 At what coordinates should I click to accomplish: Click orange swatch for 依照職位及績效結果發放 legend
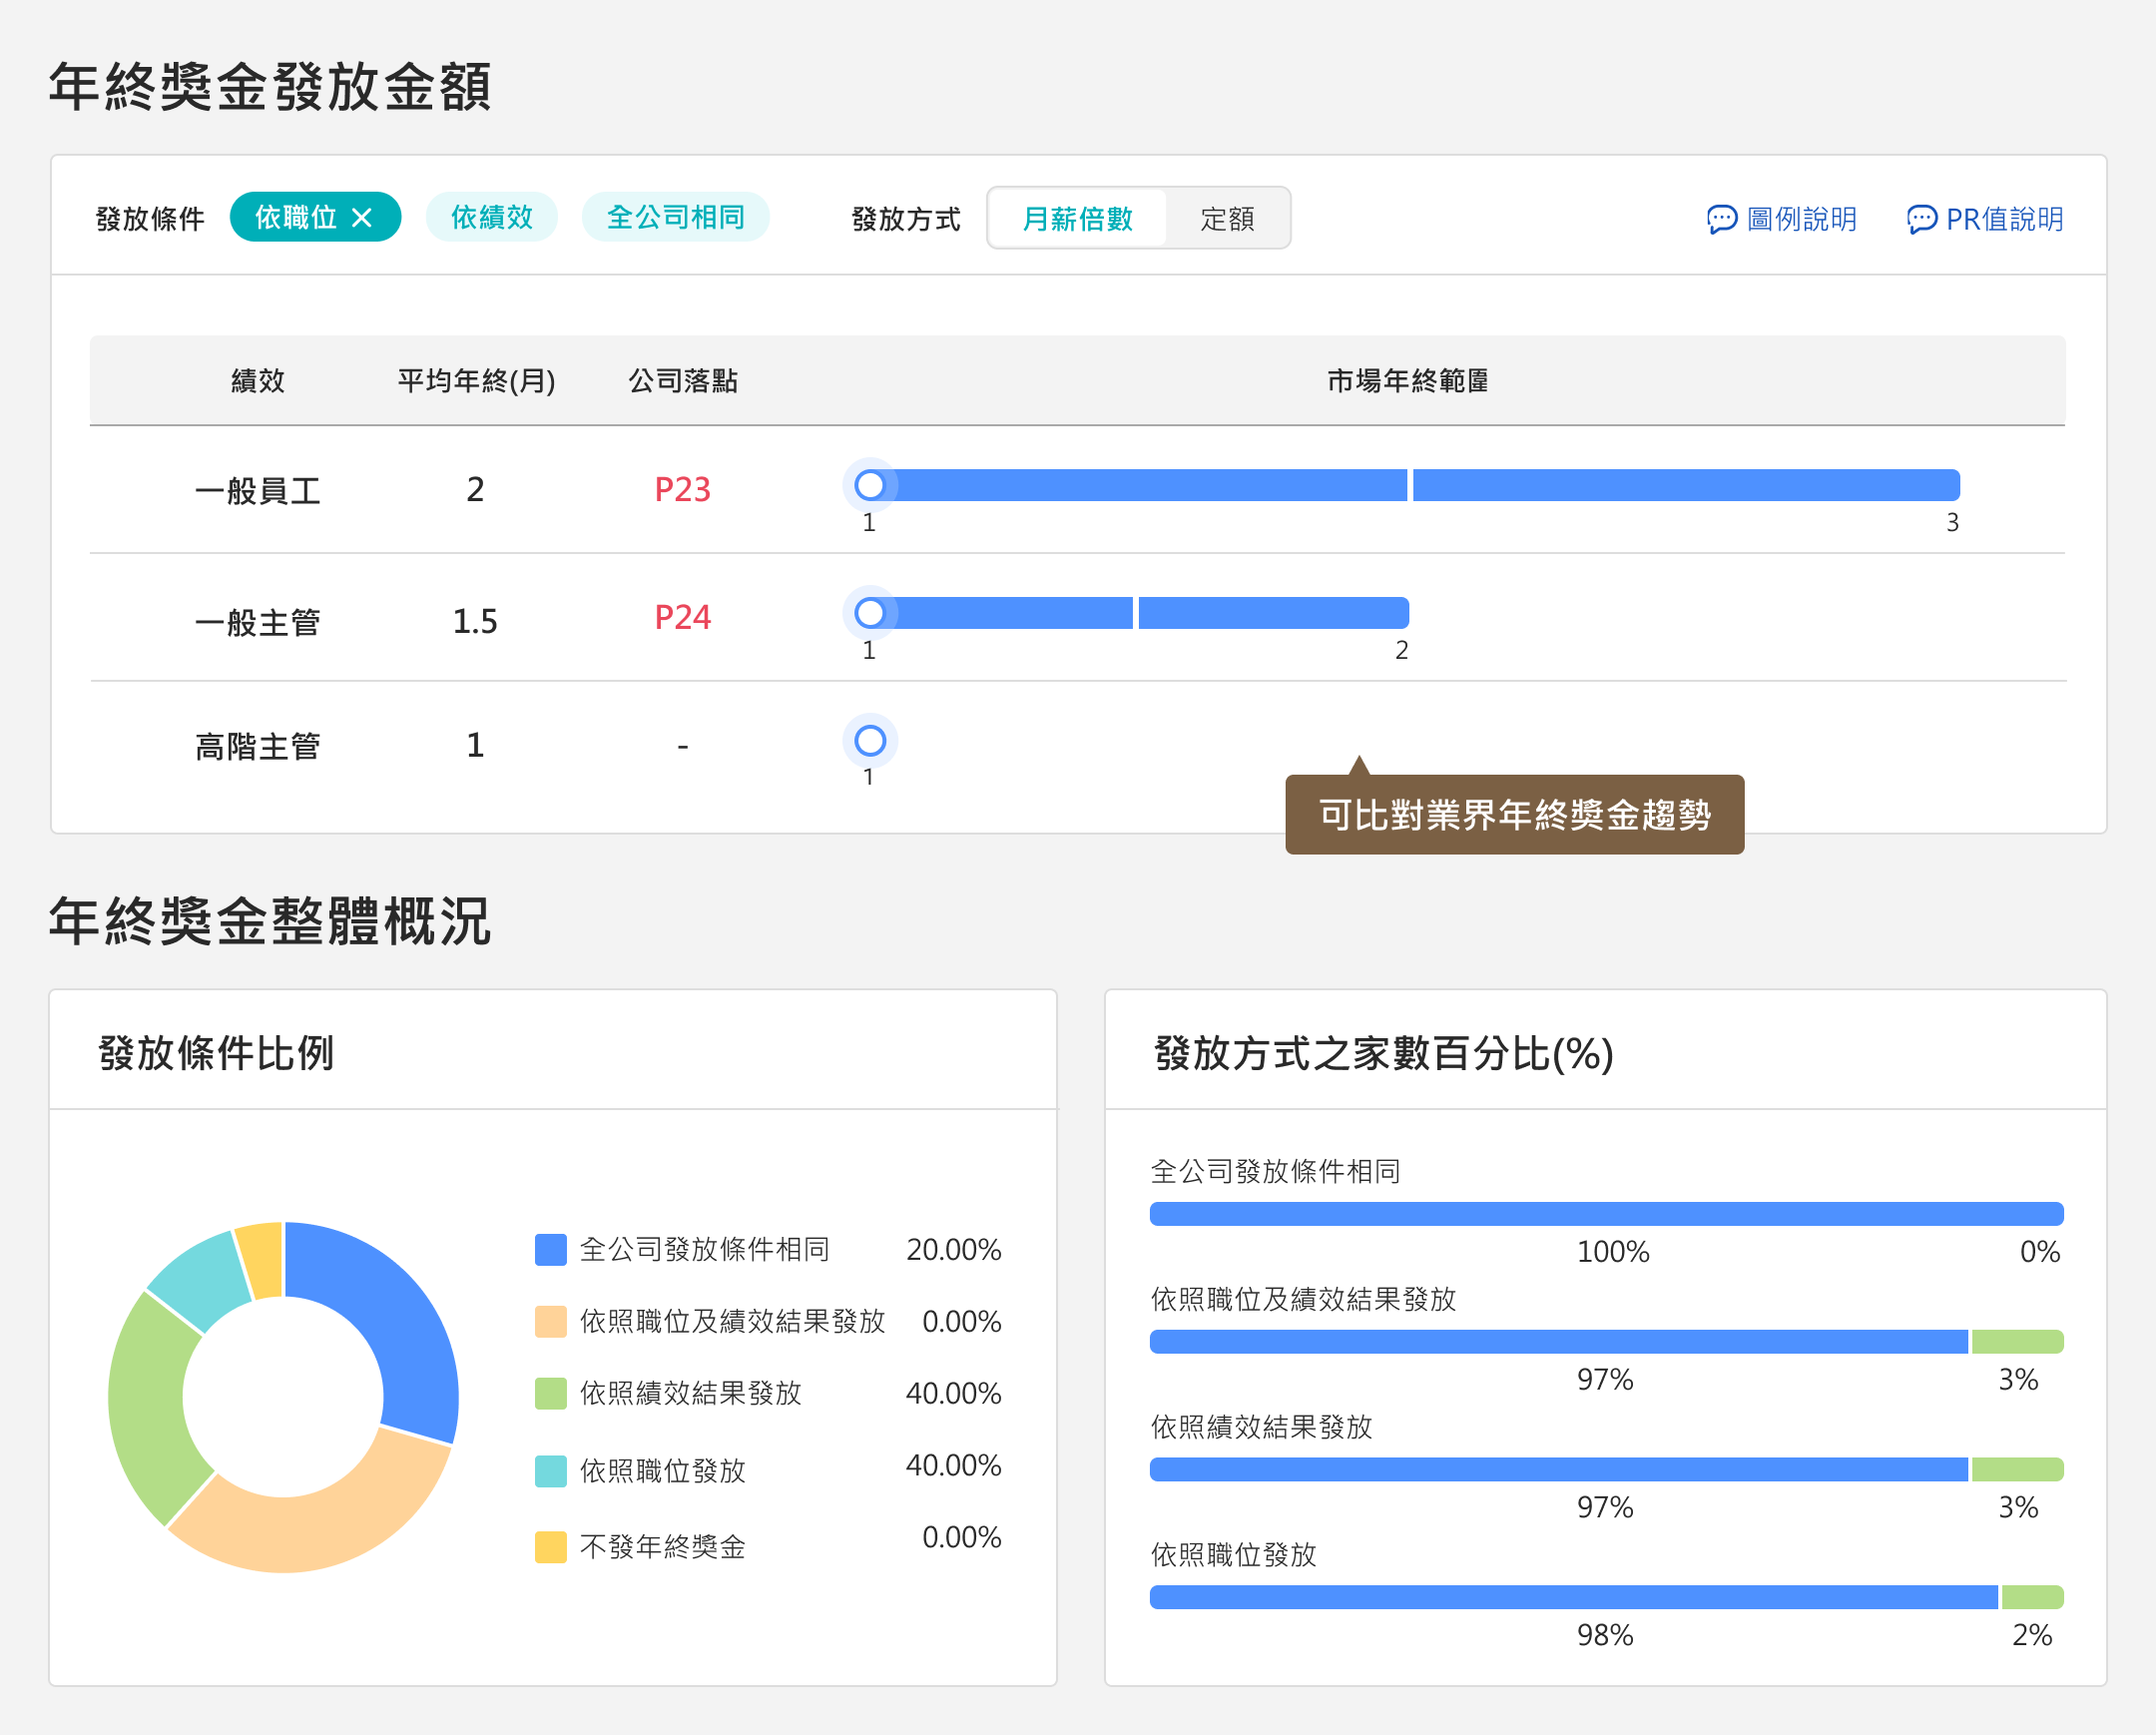tap(550, 1321)
